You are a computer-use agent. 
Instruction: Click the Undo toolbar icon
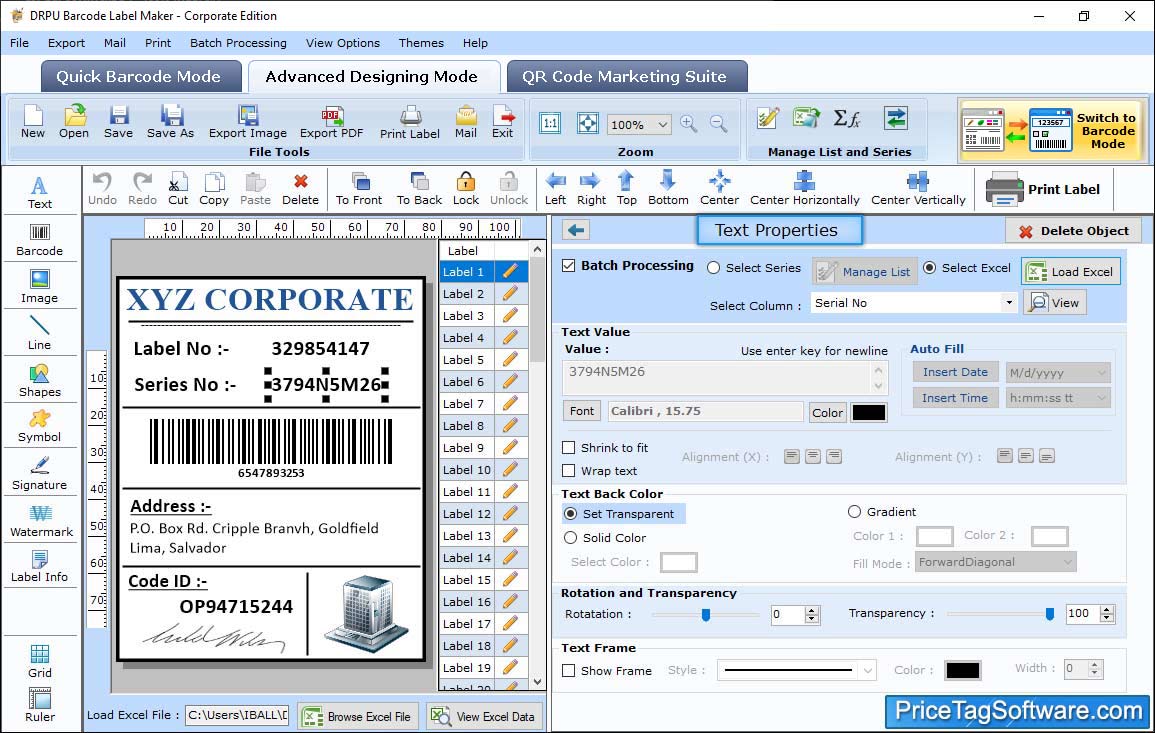pos(102,189)
